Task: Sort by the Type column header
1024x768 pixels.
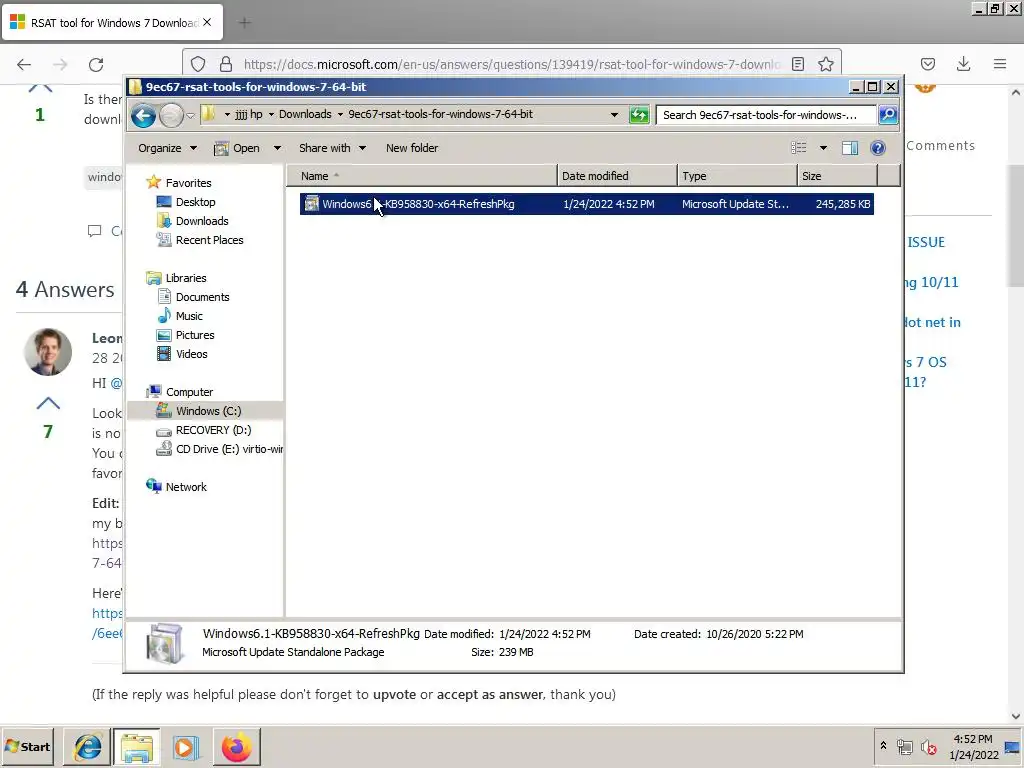Action: pos(737,176)
